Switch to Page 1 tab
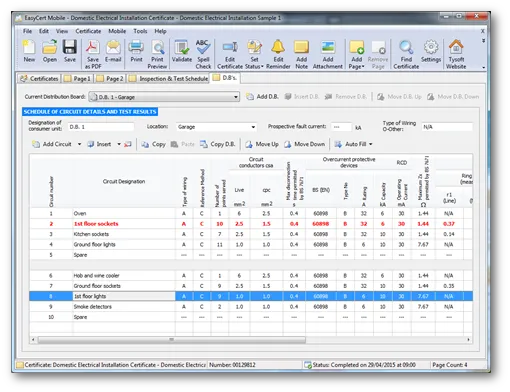This screenshot has width=510, height=392. 77,79
